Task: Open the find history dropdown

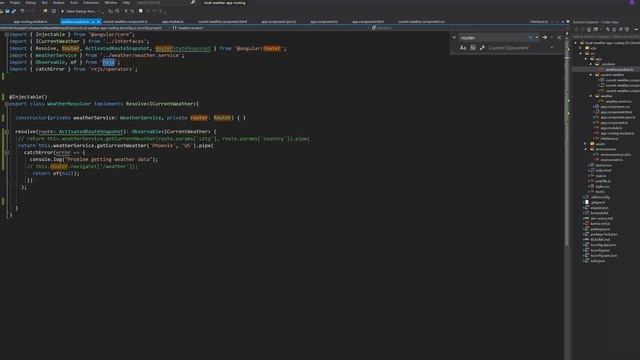Action: click(537, 38)
